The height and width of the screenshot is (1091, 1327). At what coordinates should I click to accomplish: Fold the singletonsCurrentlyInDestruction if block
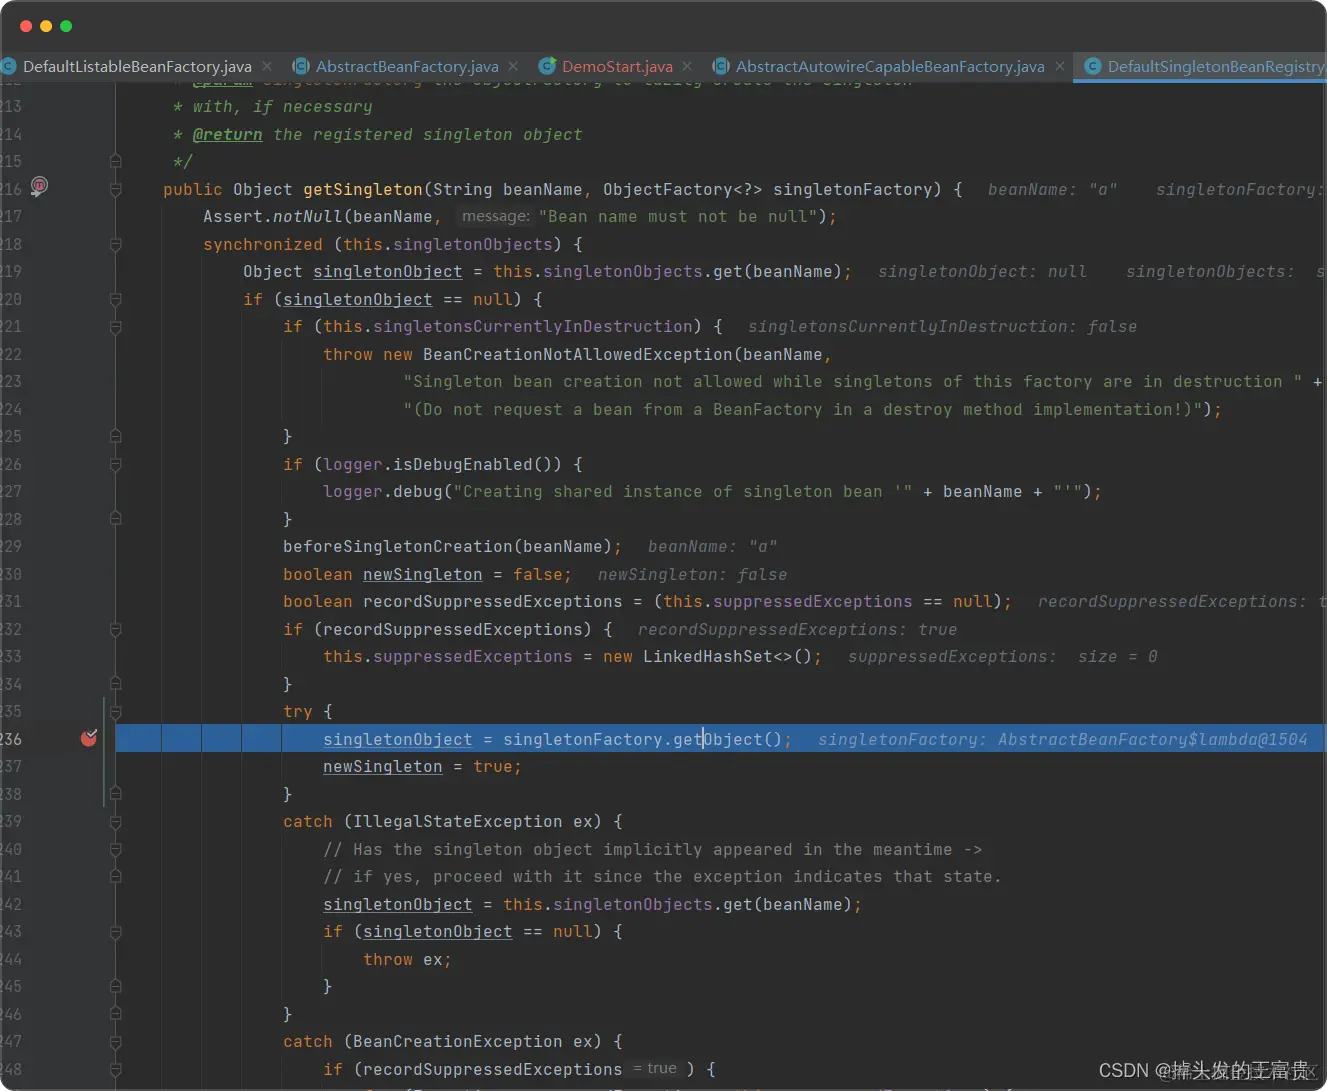[x=116, y=327]
